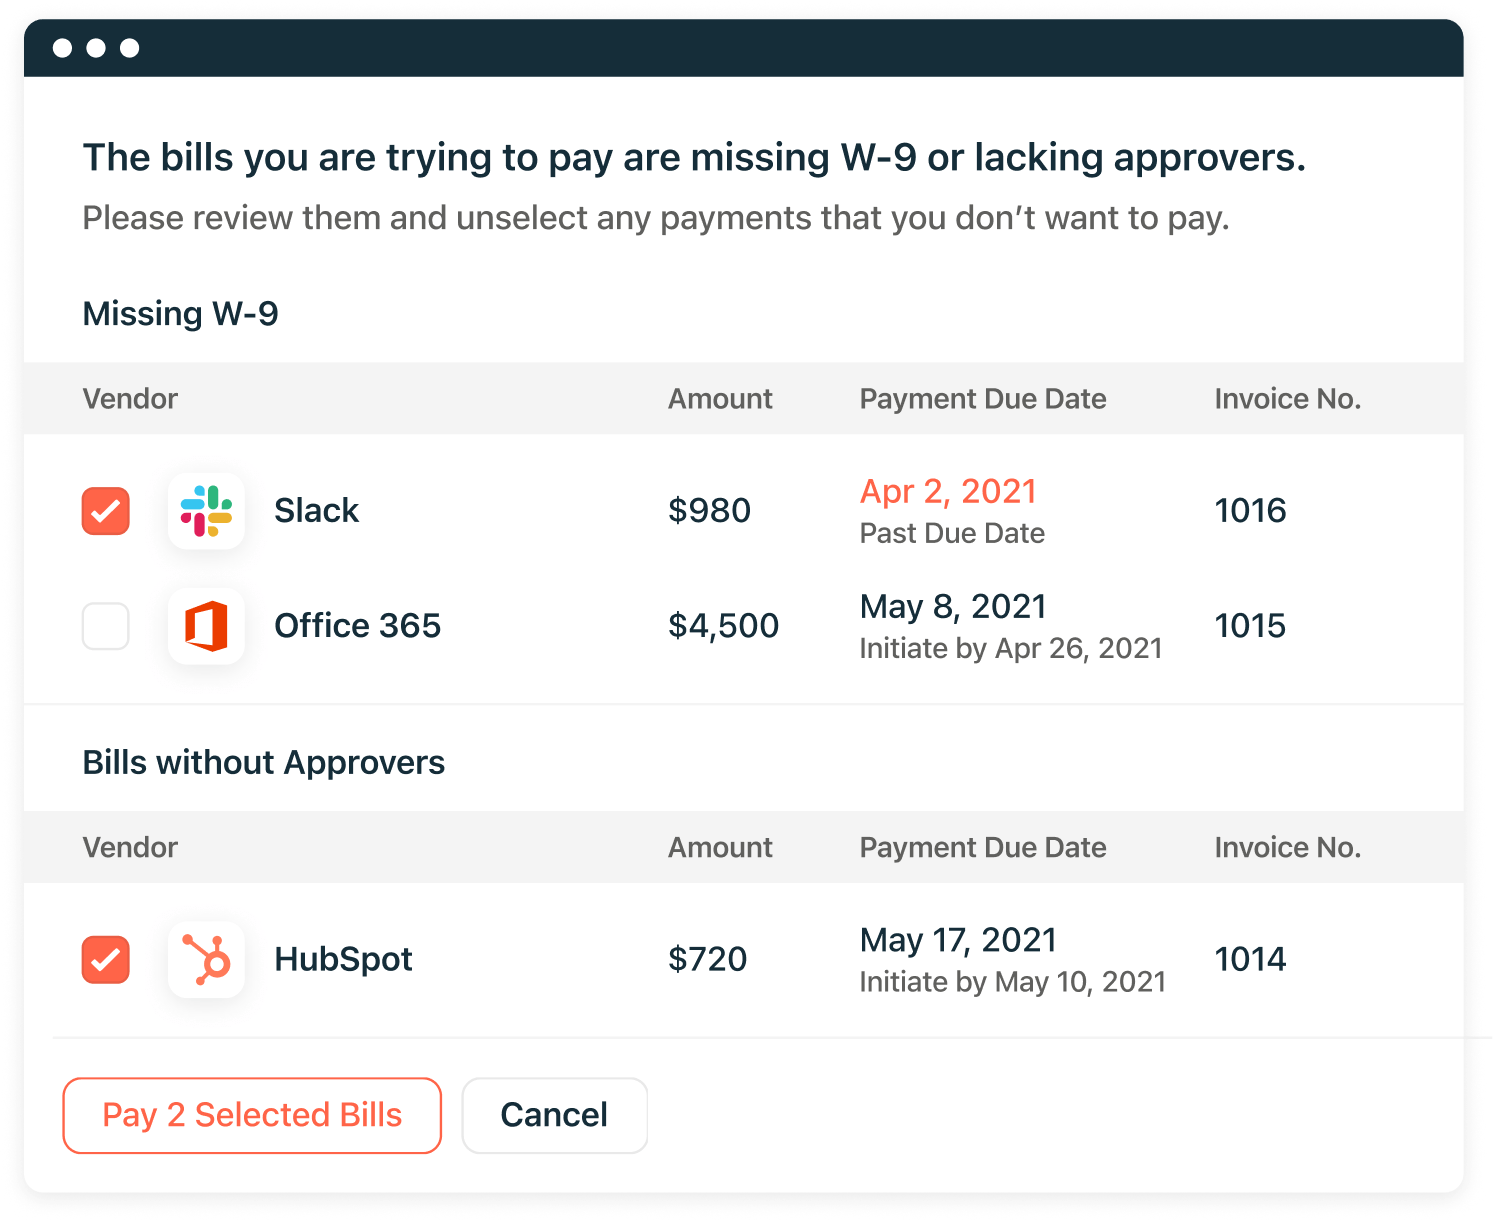Select the HubSpot vendor name
Image resolution: width=1493 pixels, height=1222 pixels.
pos(343,960)
